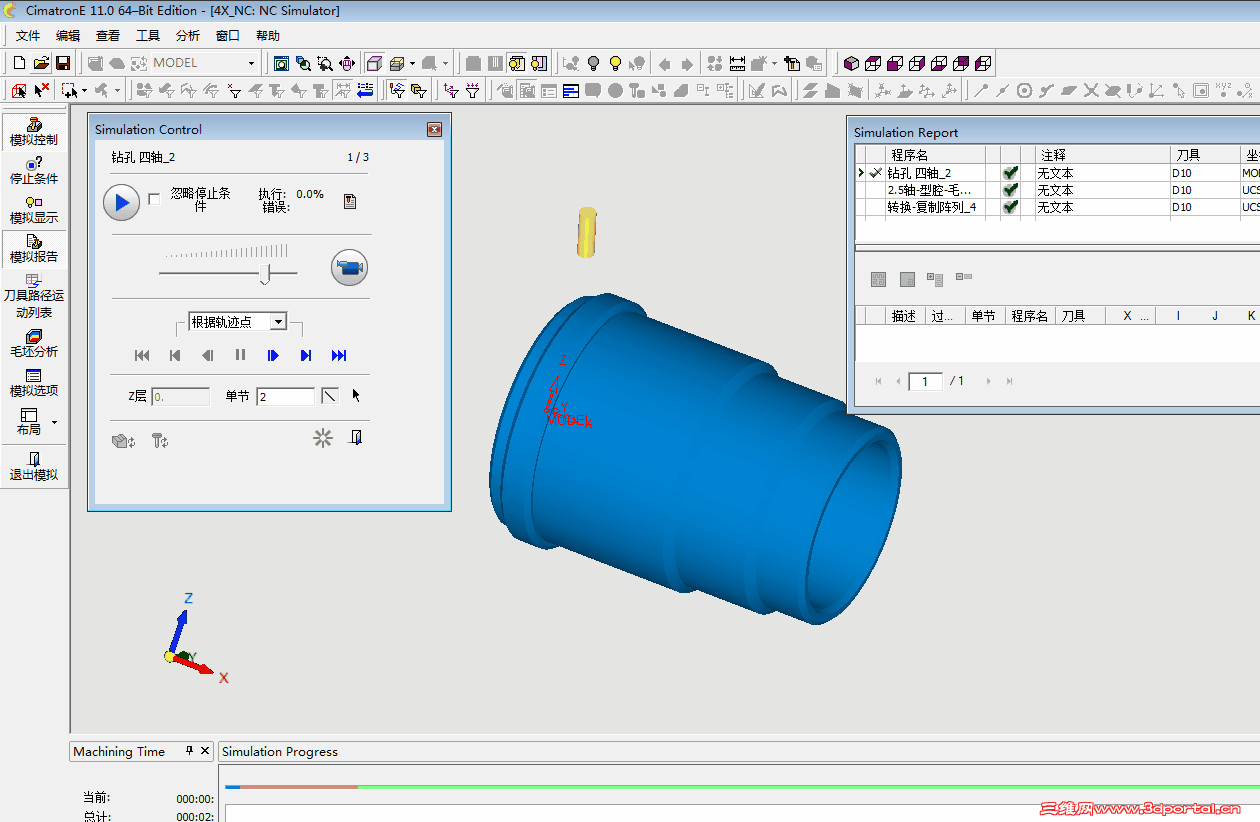The image size is (1260, 822).
Task: Open 模拟显示 sidebar item
Action: point(34,209)
